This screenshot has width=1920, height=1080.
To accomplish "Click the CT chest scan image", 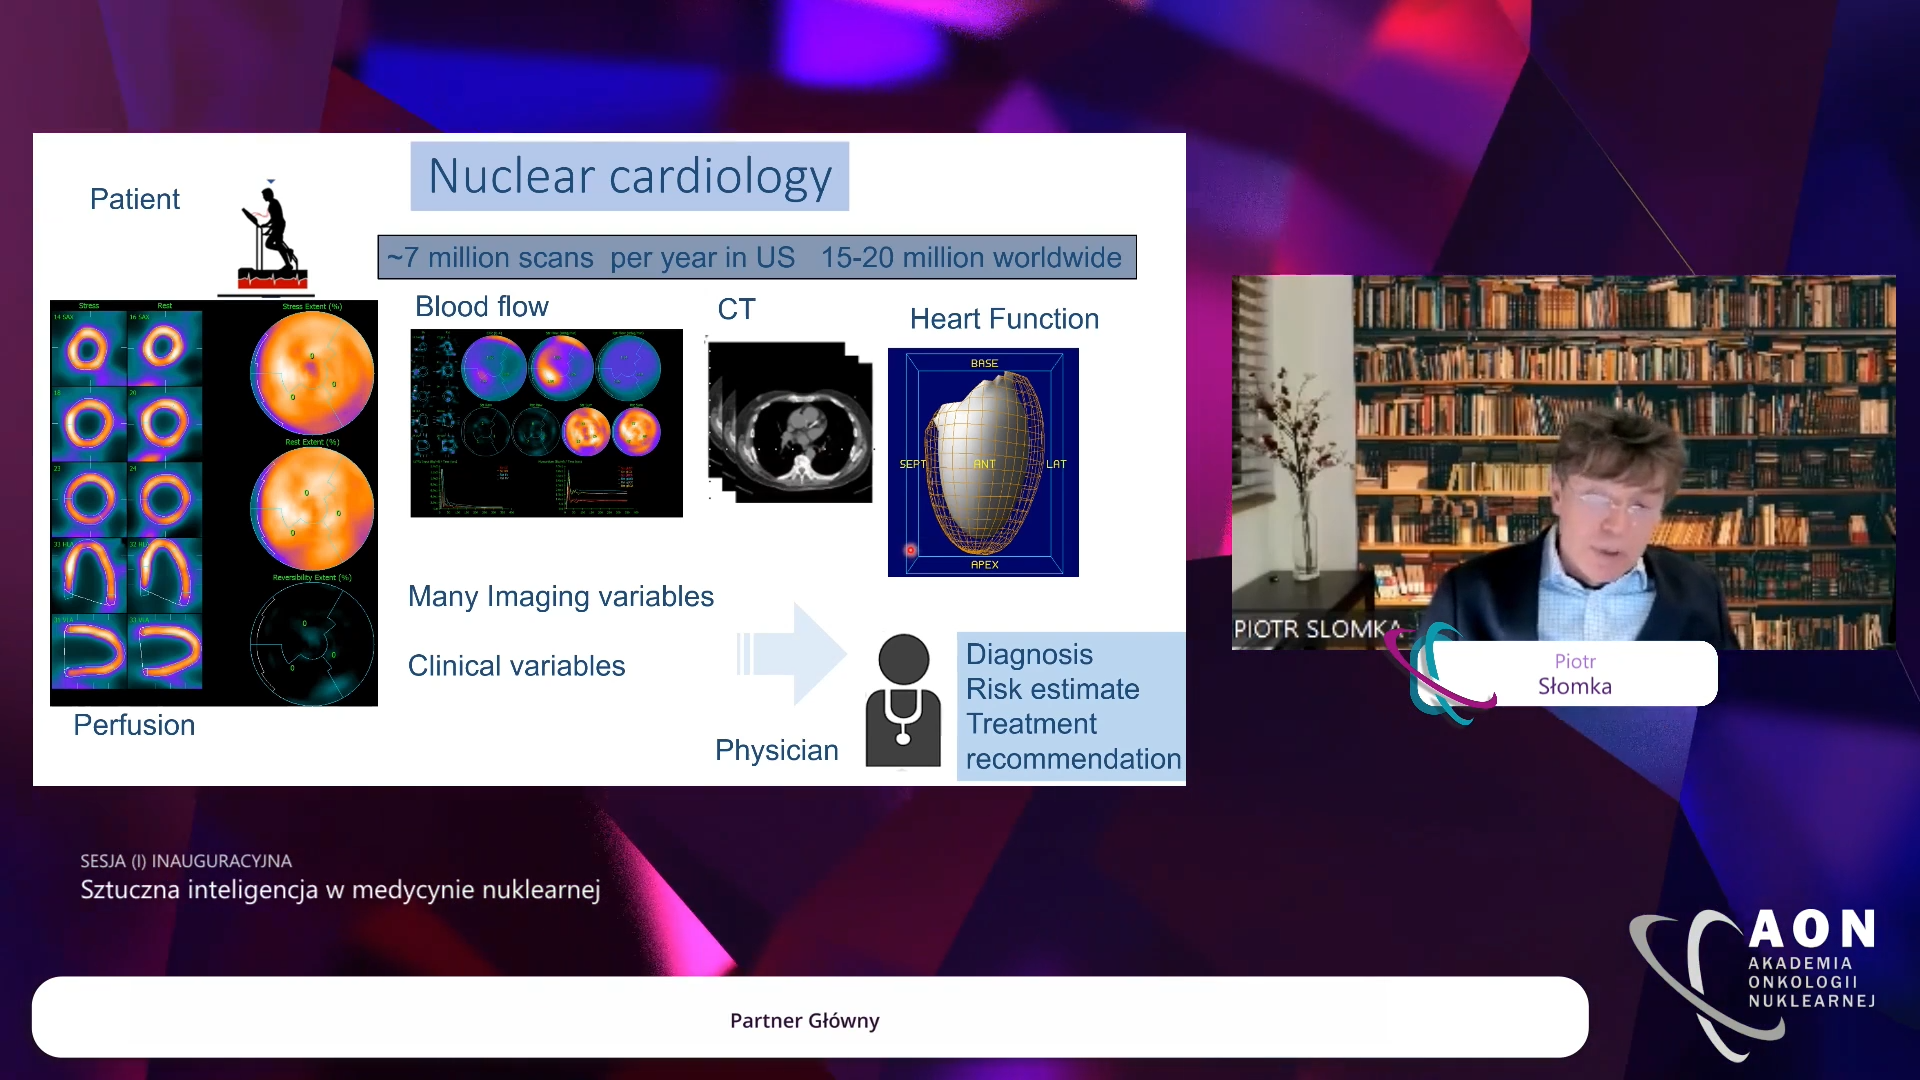I will (790, 422).
